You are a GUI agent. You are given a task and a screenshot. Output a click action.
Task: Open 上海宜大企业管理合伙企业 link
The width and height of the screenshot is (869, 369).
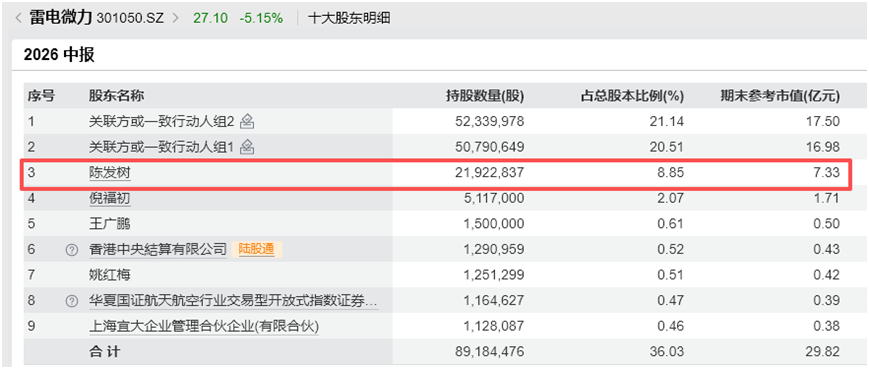(204, 327)
